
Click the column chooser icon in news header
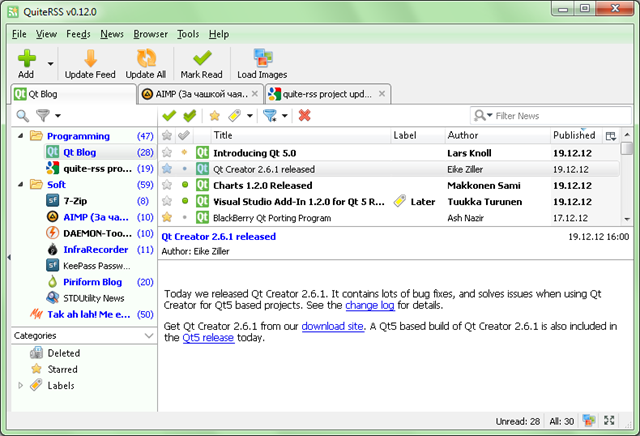(611, 136)
